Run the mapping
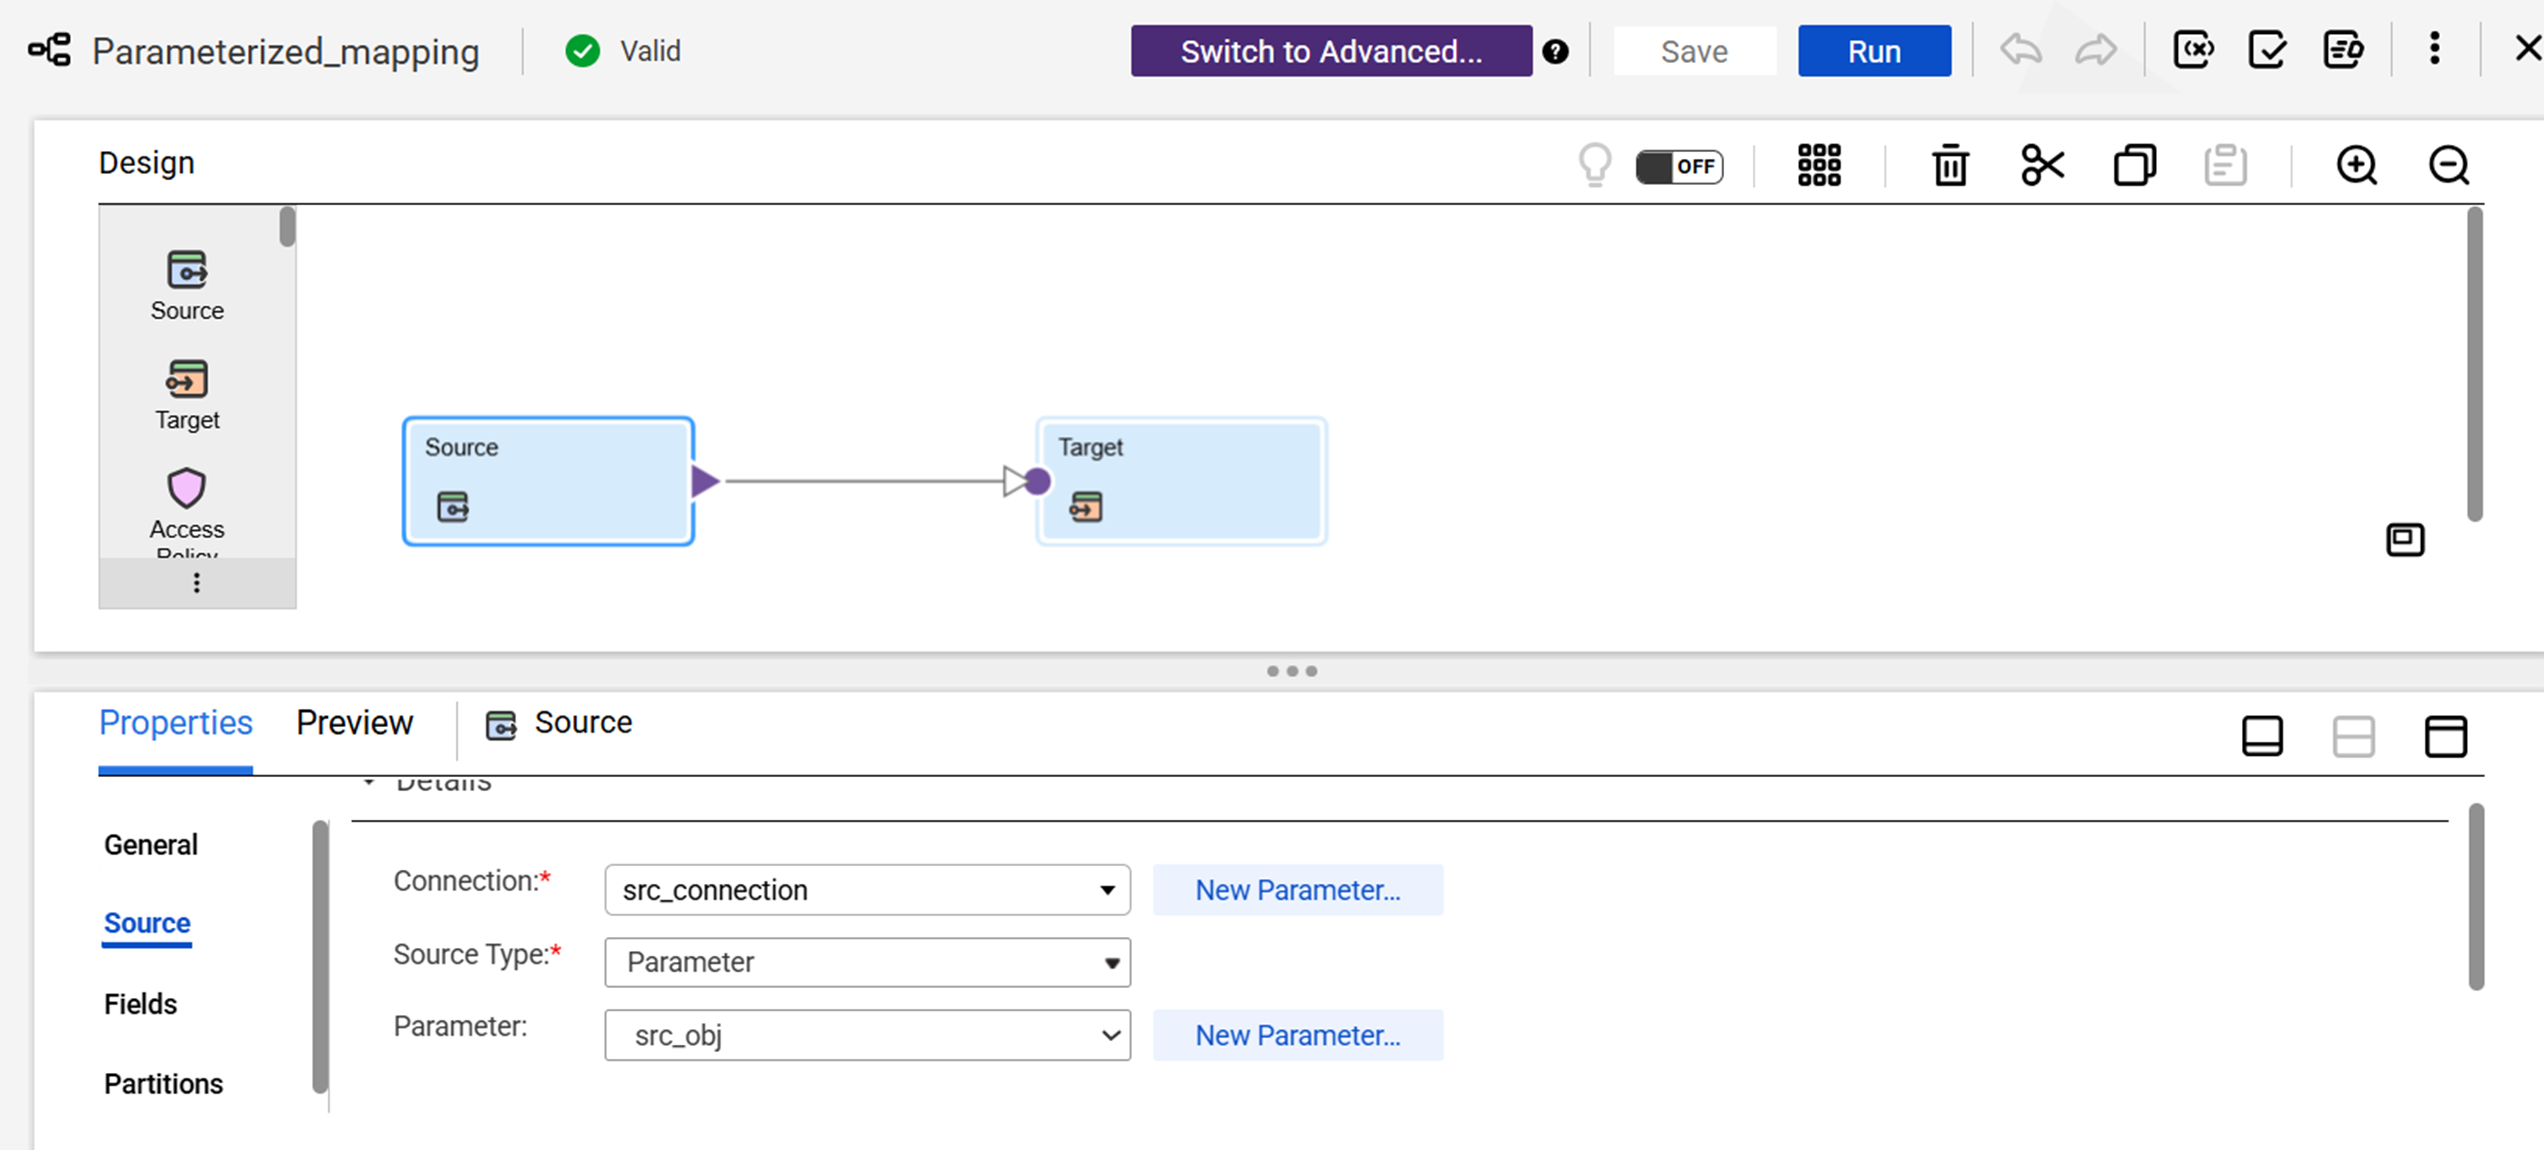The width and height of the screenshot is (2544, 1150). (x=1874, y=51)
